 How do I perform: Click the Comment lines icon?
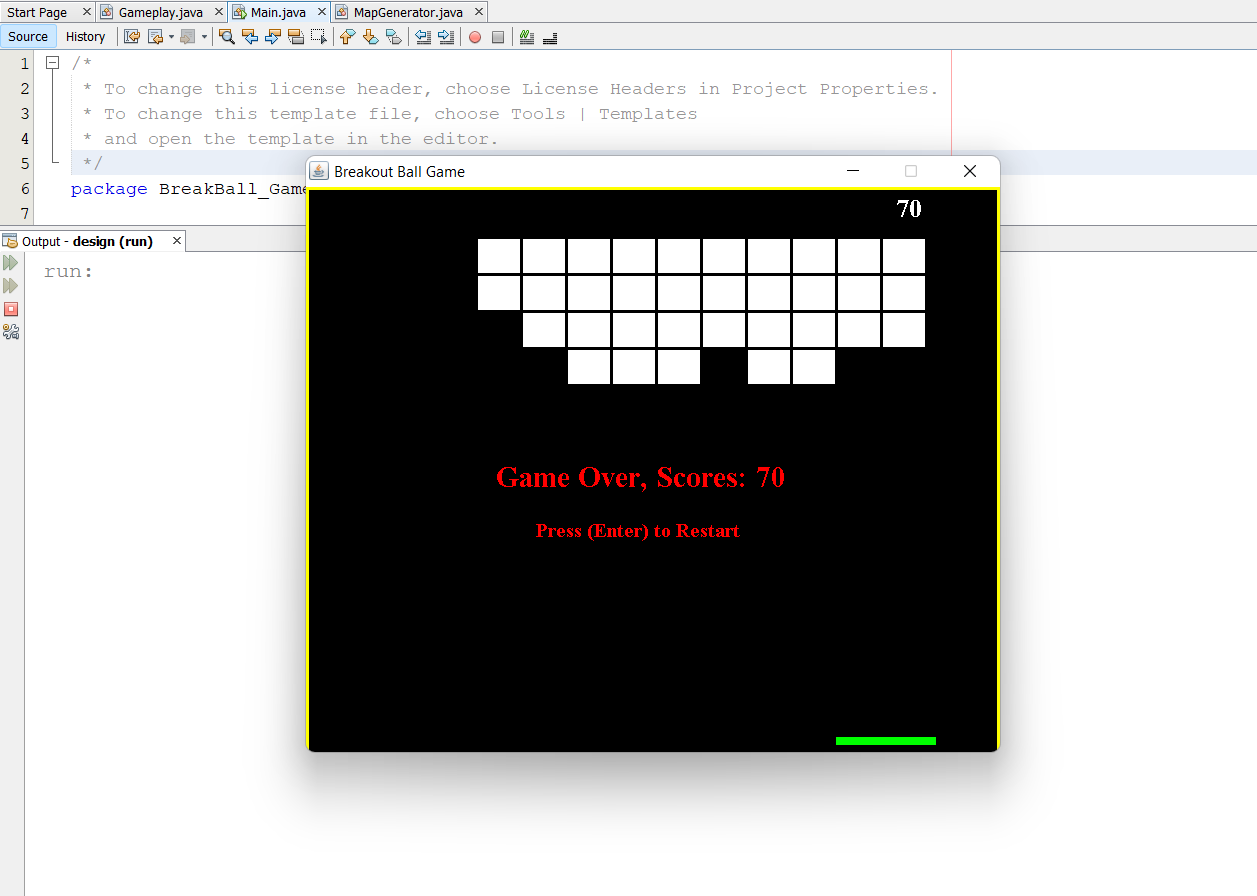click(527, 37)
